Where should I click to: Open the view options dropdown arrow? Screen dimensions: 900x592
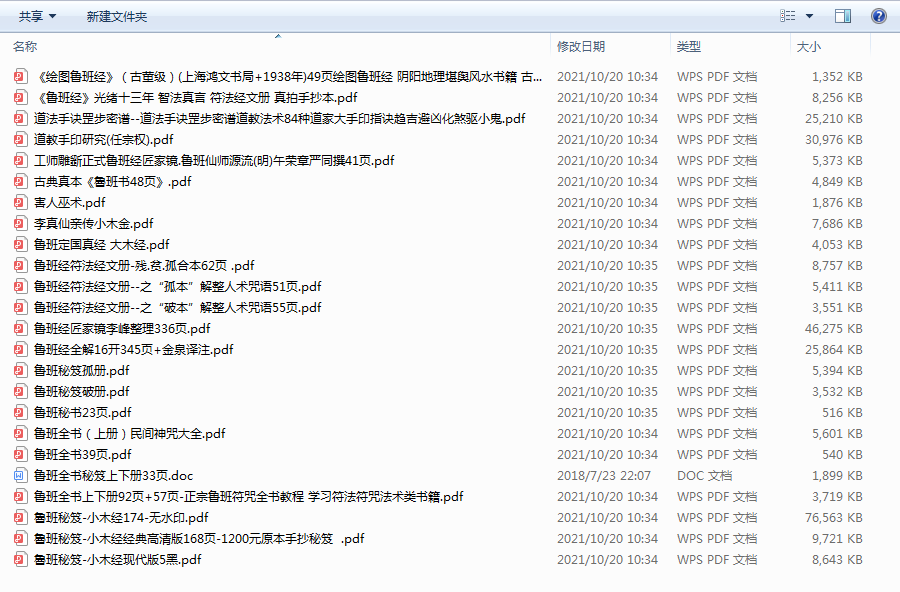coord(810,15)
